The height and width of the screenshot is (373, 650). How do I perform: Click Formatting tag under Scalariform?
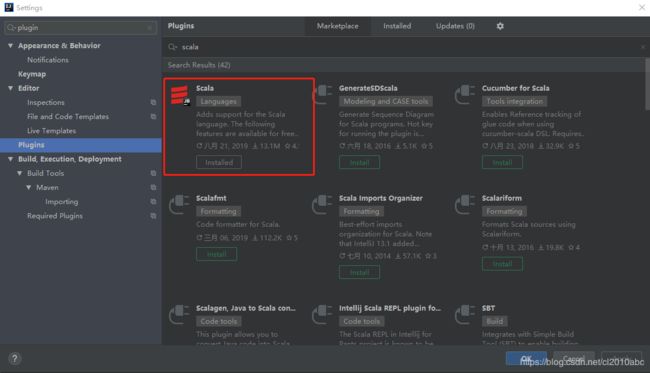[504, 211]
